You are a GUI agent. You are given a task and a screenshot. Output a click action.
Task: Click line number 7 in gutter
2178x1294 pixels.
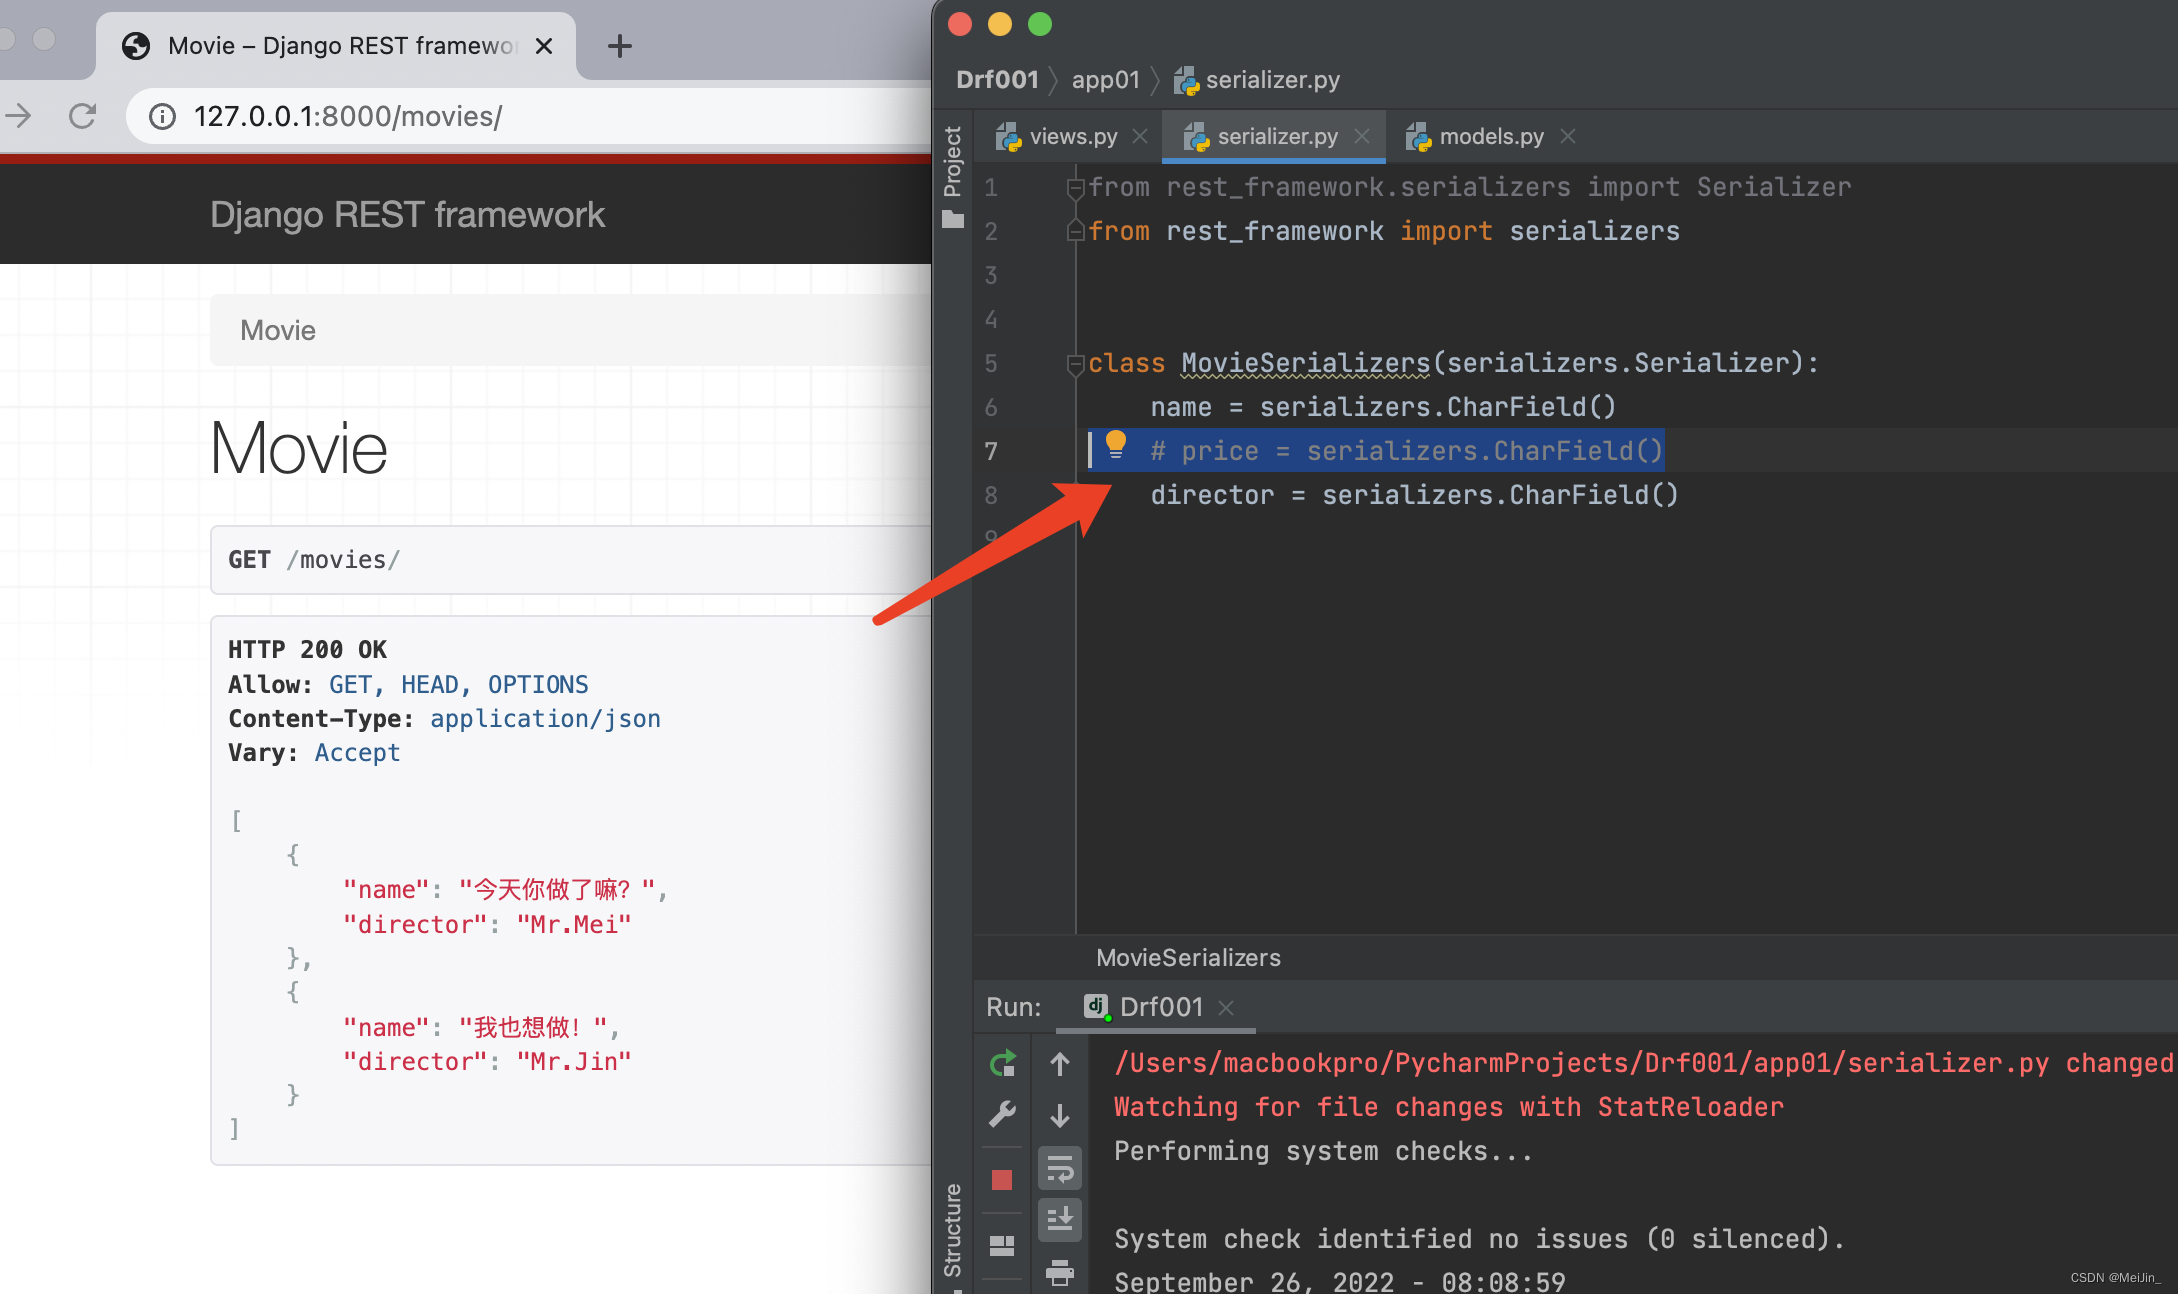click(991, 451)
